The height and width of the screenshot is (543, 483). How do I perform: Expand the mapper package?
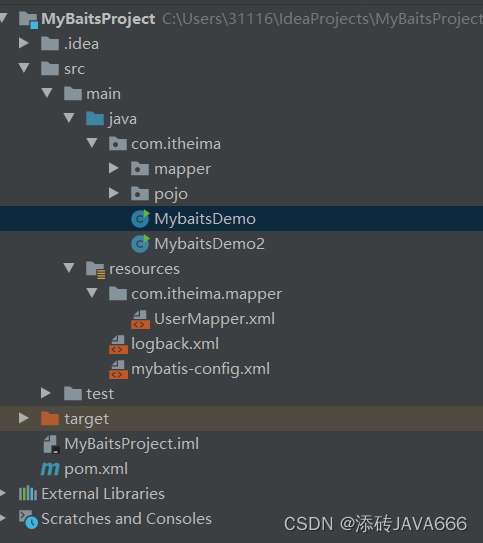coord(114,168)
